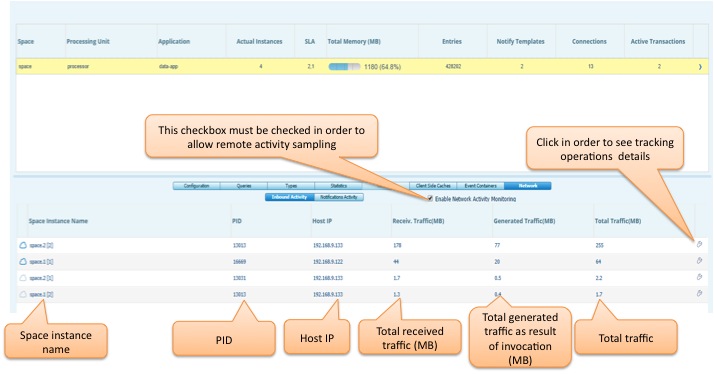714x374 pixels.
Task: Click the 'space.2 [2]' instance name
Action: 41,245
